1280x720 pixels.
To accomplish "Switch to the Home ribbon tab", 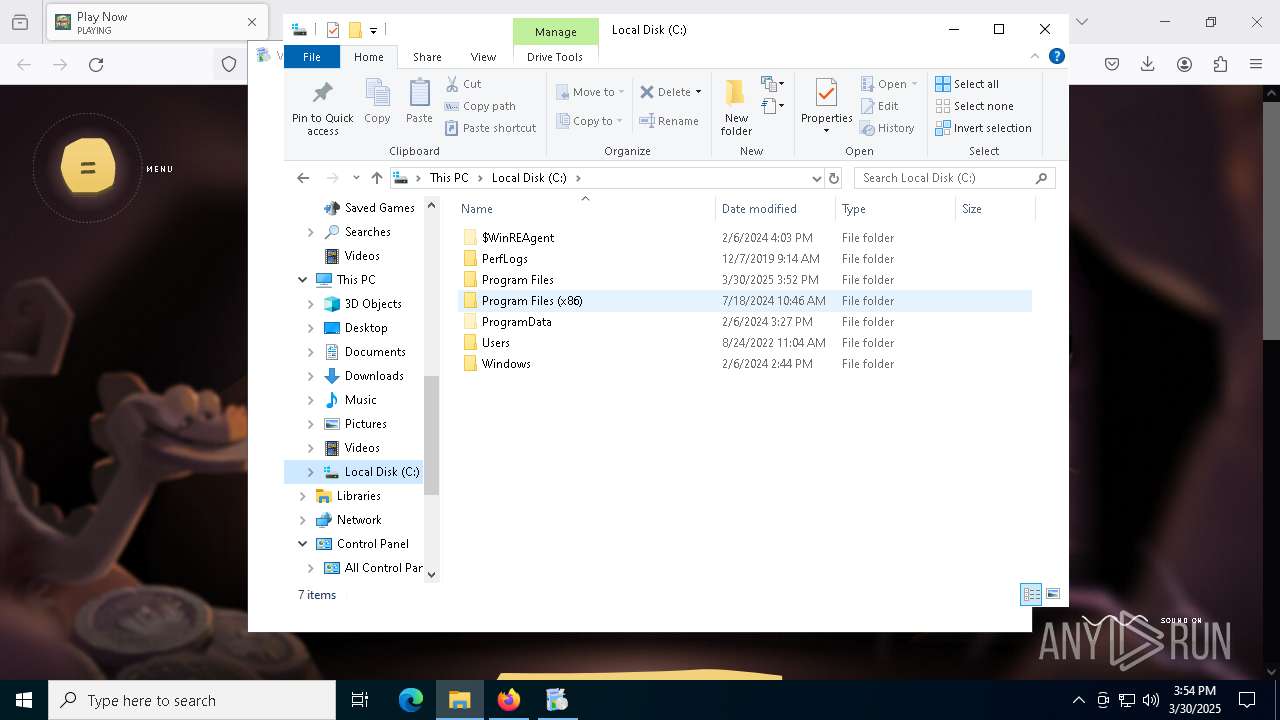I will tap(368, 57).
